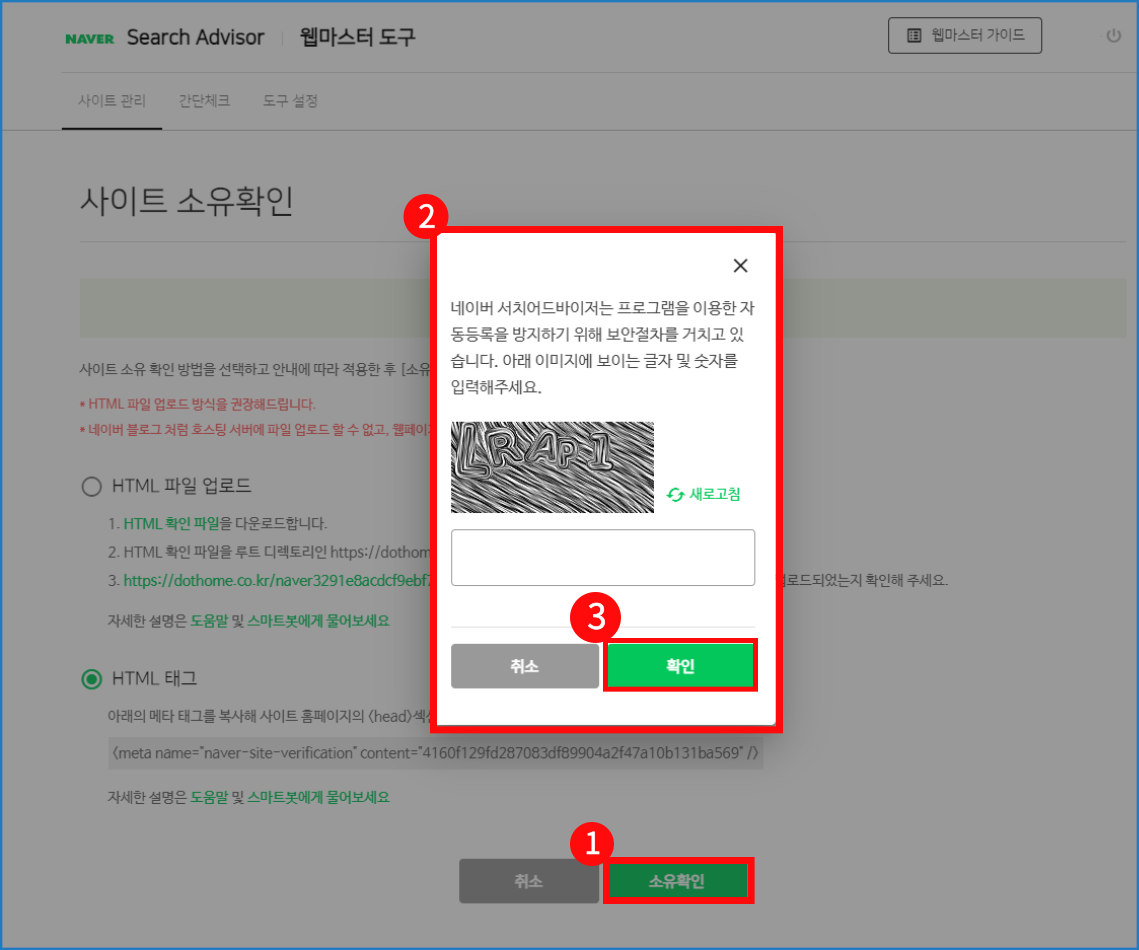Open the 도구 설정 tab
The width and height of the screenshot is (1139, 950).
coord(290,101)
